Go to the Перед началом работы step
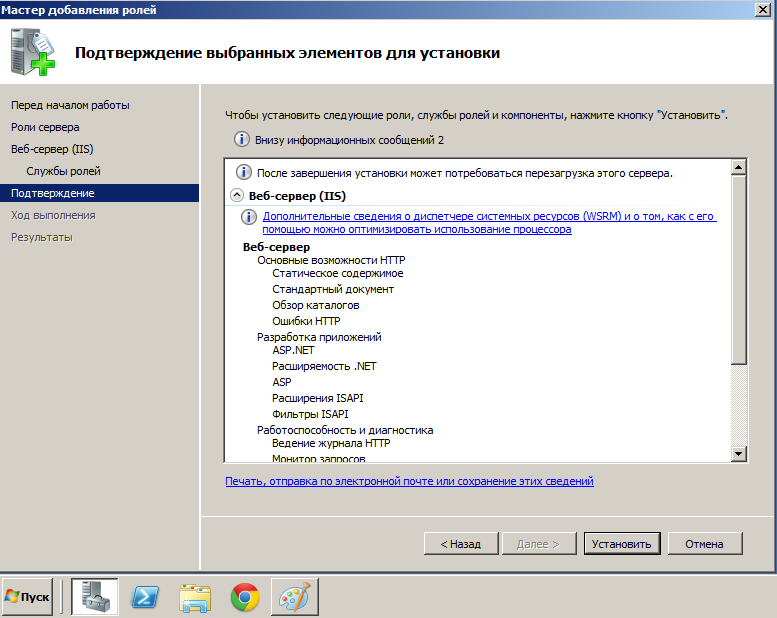The image size is (777, 618). [70, 105]
